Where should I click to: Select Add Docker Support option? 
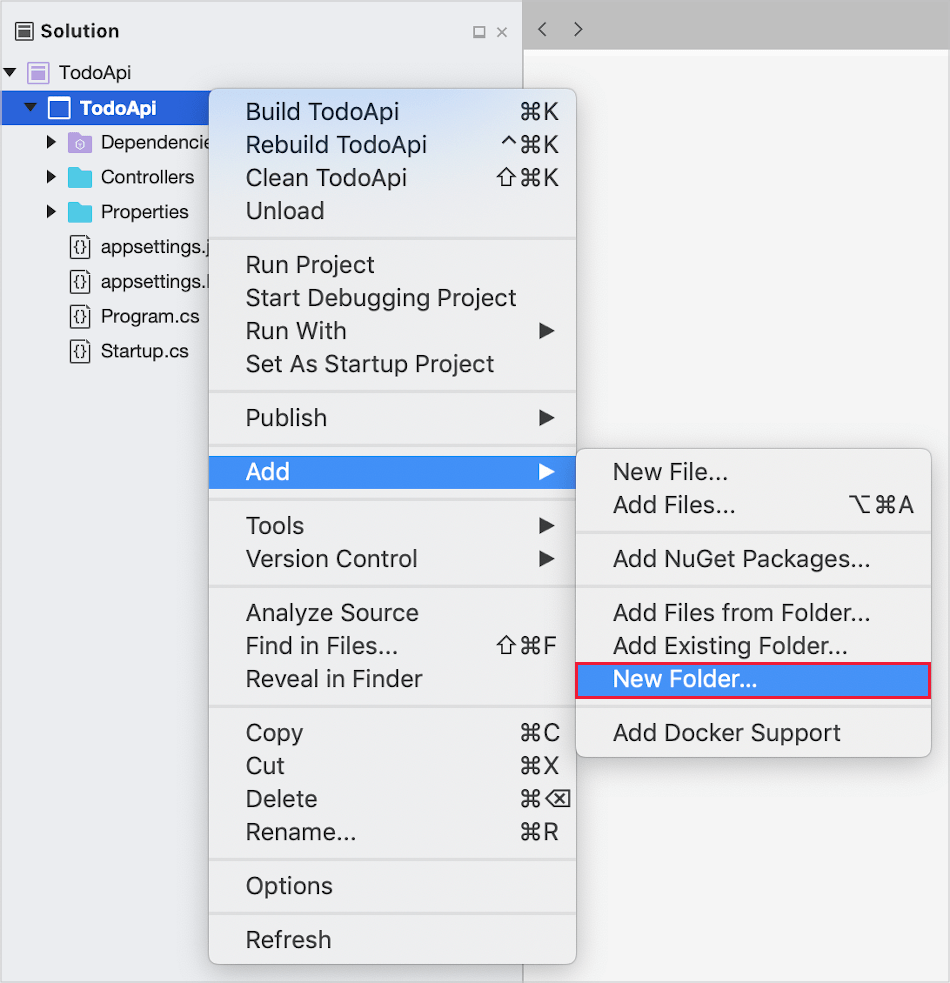coord(726,733)
